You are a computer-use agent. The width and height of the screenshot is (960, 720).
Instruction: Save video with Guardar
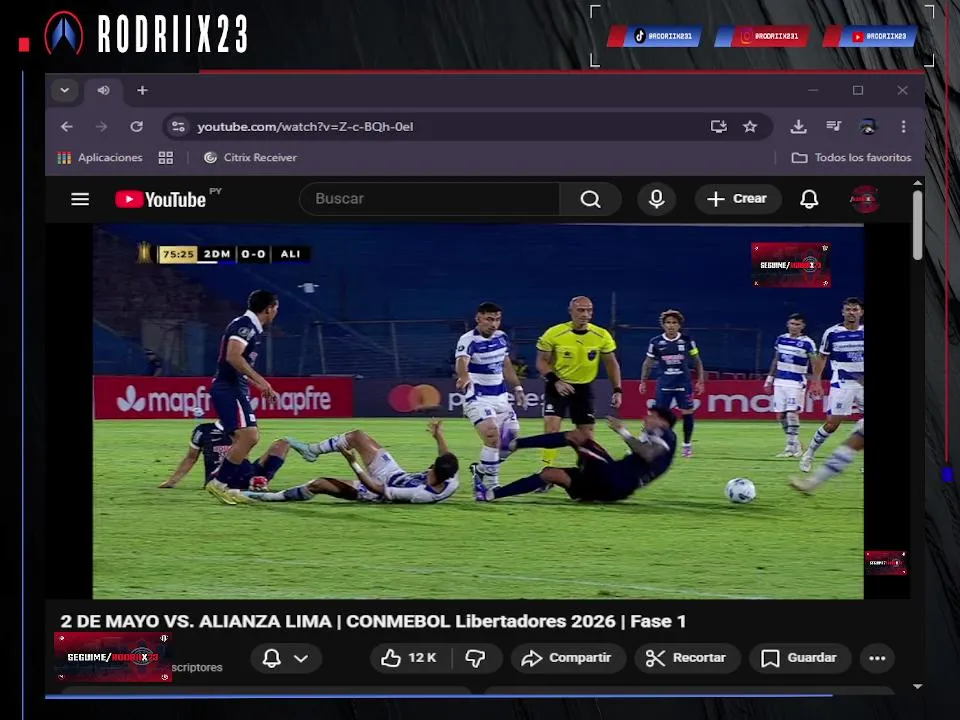[800, 658]
